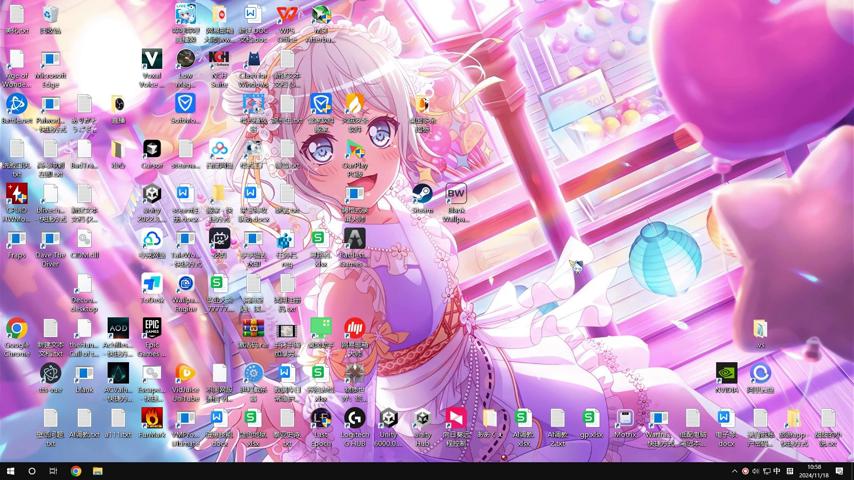
Task: Launch Logitech G HUB from the desktop
Action: [x=354, y=418]
